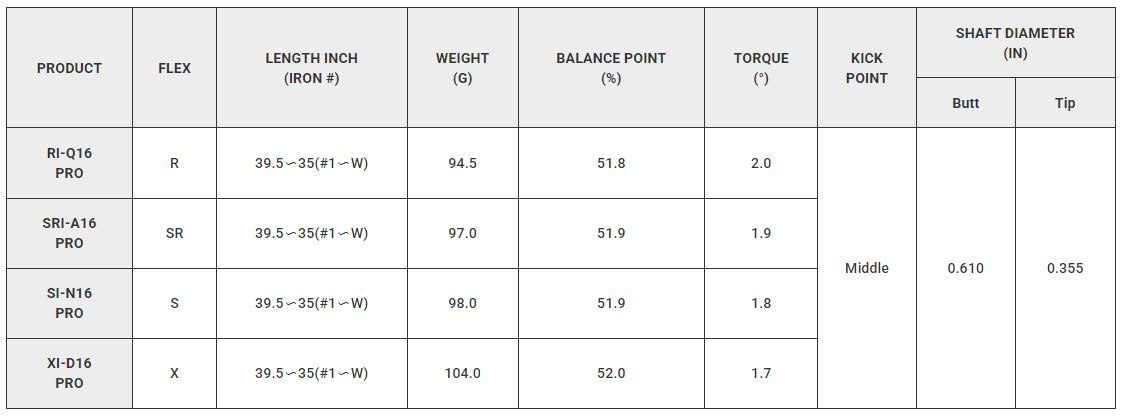Click the Butt sub-header cell
1124x418 pixels.
[965, 103]
